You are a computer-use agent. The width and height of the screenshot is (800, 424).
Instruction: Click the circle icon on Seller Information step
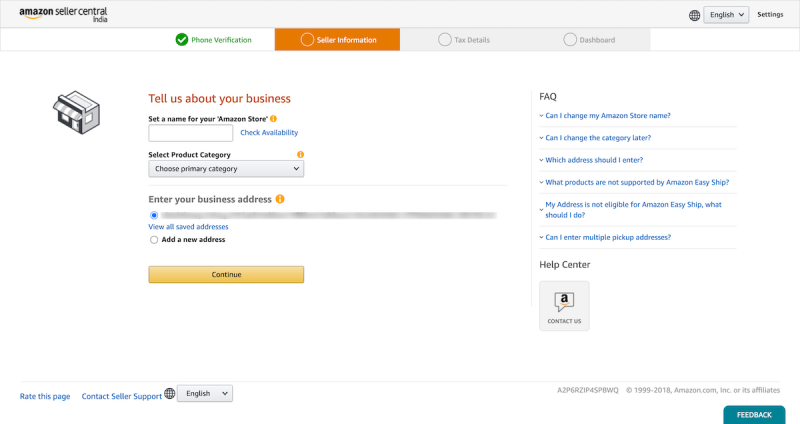[x=307, y=39]
